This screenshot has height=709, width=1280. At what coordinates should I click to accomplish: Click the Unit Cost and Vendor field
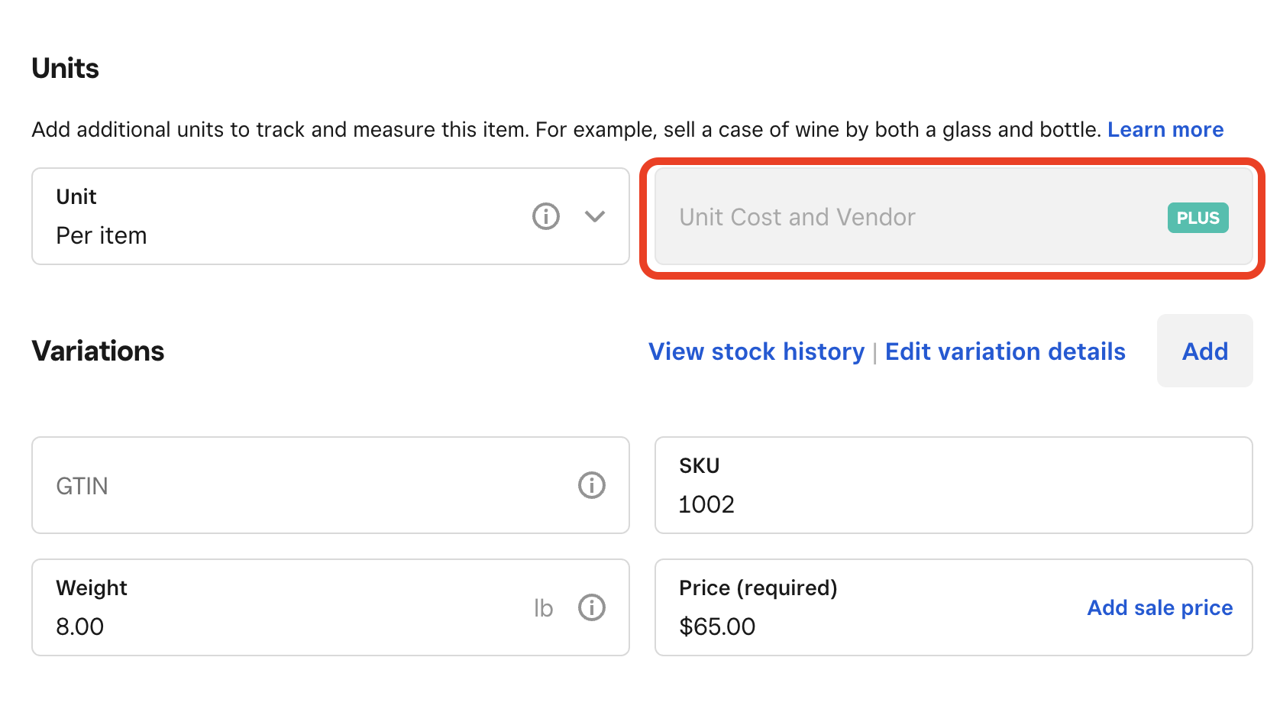coord(900,218)
